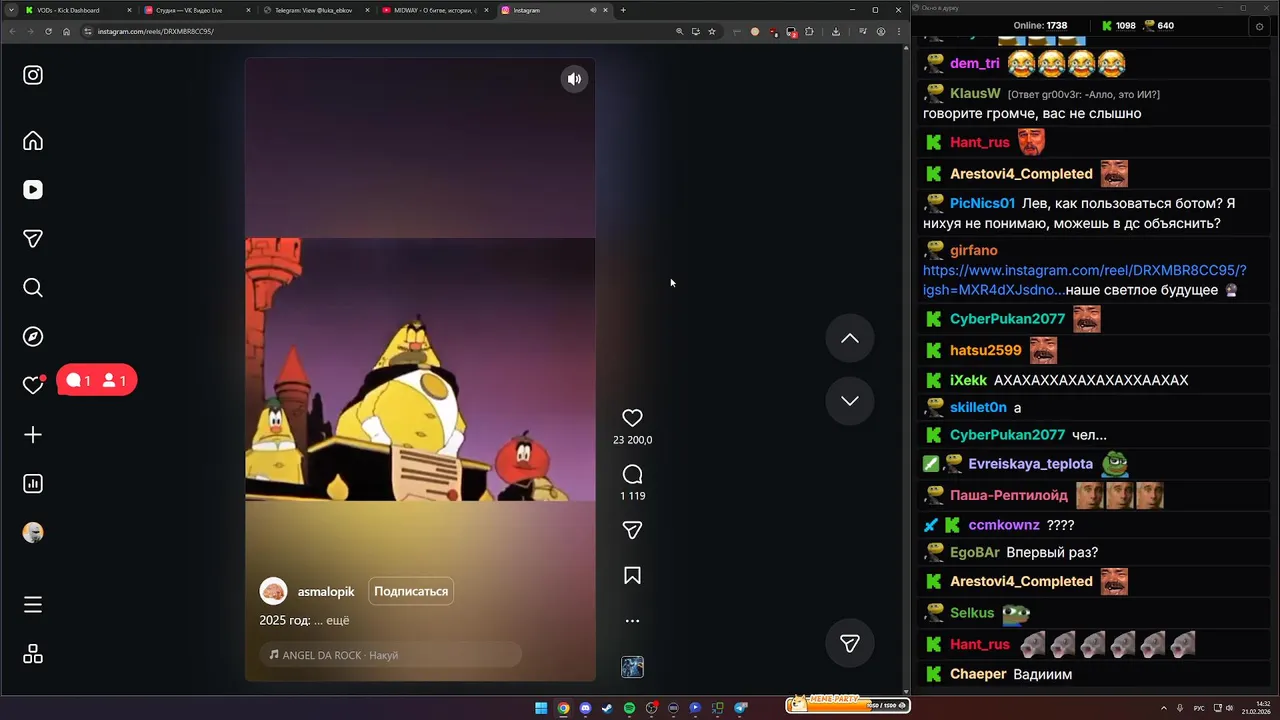
Task: Open direct messages in left sidebar
Action: tap(33, 239)
